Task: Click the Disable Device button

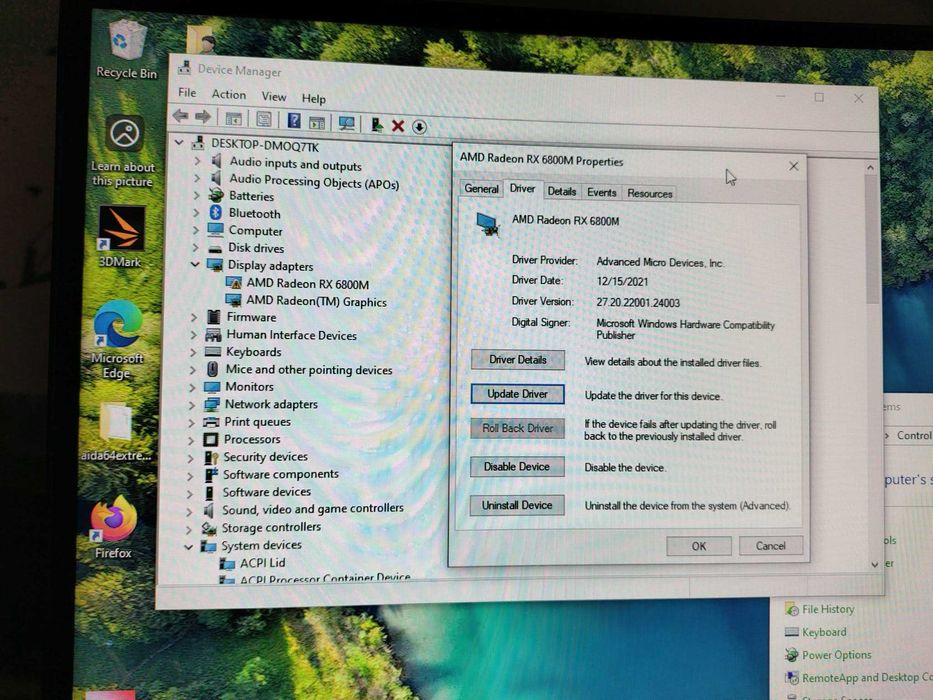Action: coord(516,467)
